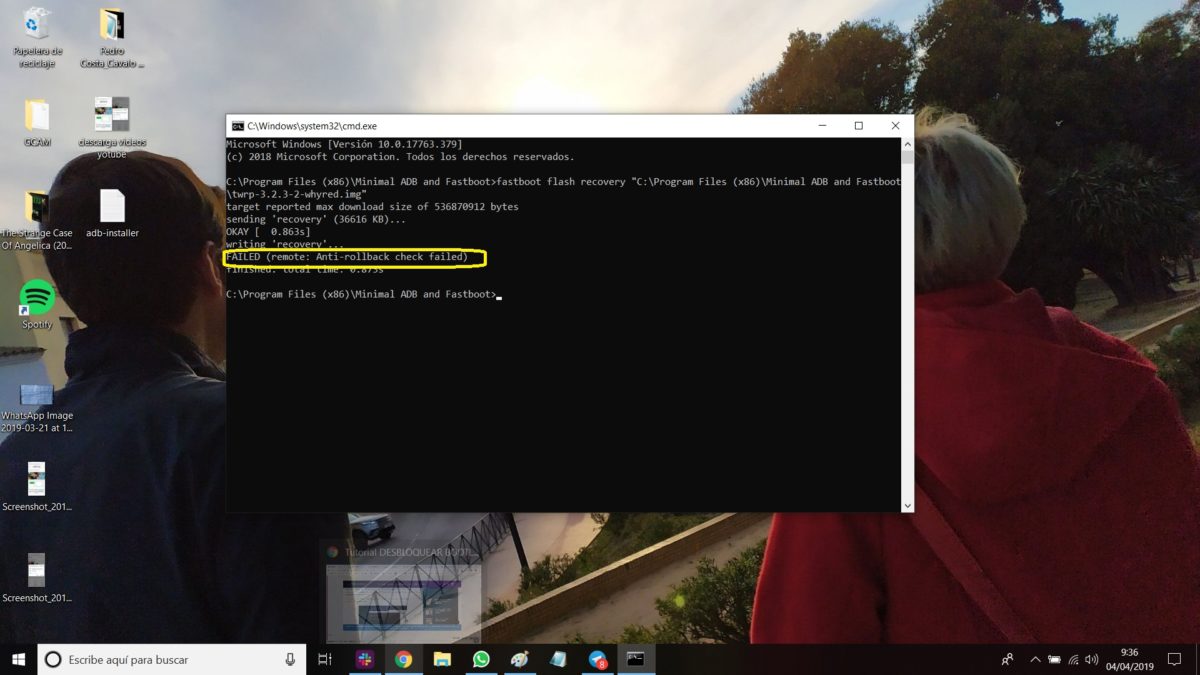Select the upper Screenshot_201 desktop file
The width and height of the screenshot is (1200, 675).
tap(37, 486)
